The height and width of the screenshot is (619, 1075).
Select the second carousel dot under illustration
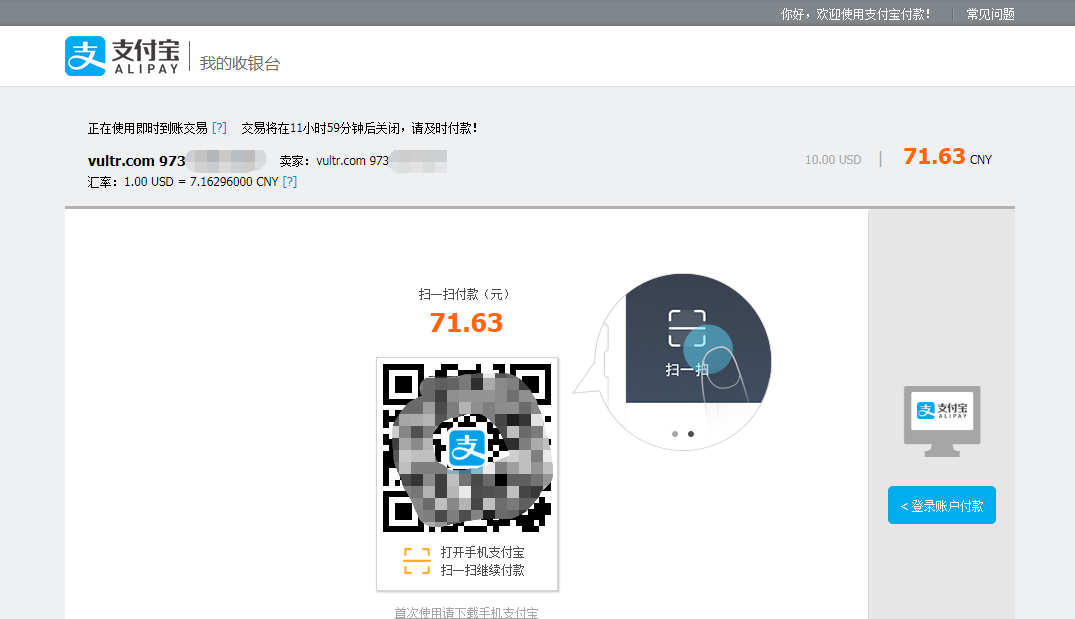coord(690,434)
